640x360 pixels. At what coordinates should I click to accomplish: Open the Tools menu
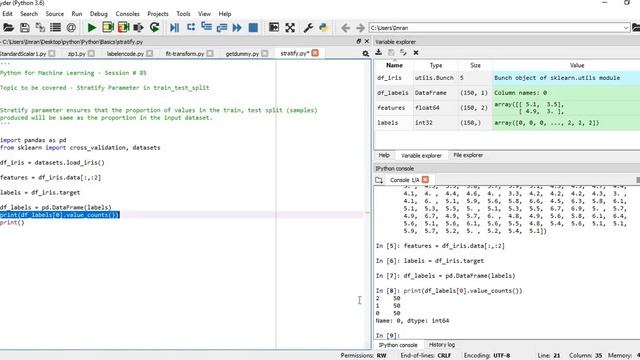[183, 13]
